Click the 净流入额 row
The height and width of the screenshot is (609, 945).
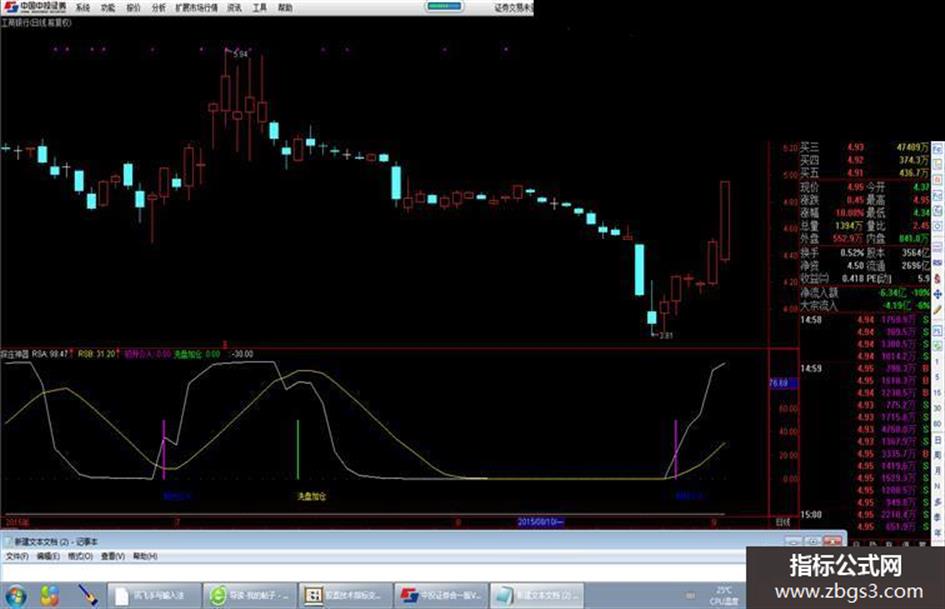click(864, 292)
